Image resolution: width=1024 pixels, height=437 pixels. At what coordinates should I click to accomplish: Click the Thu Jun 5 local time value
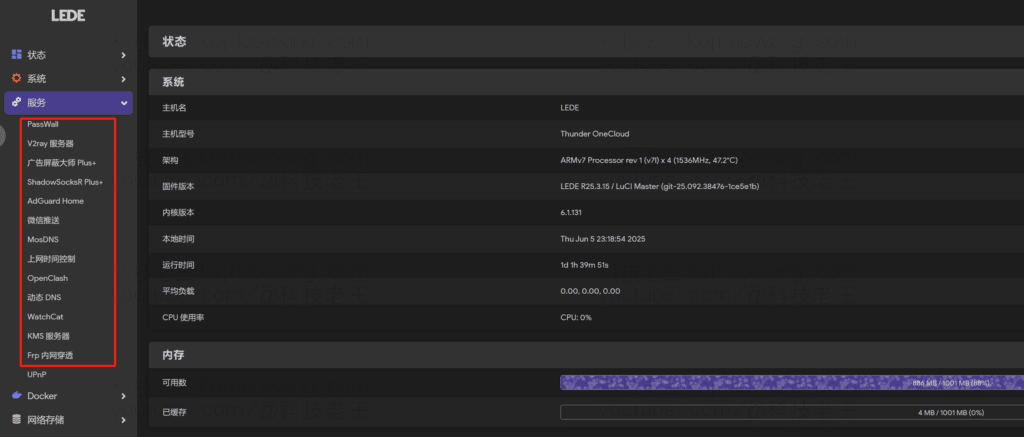tap(603, 239)
